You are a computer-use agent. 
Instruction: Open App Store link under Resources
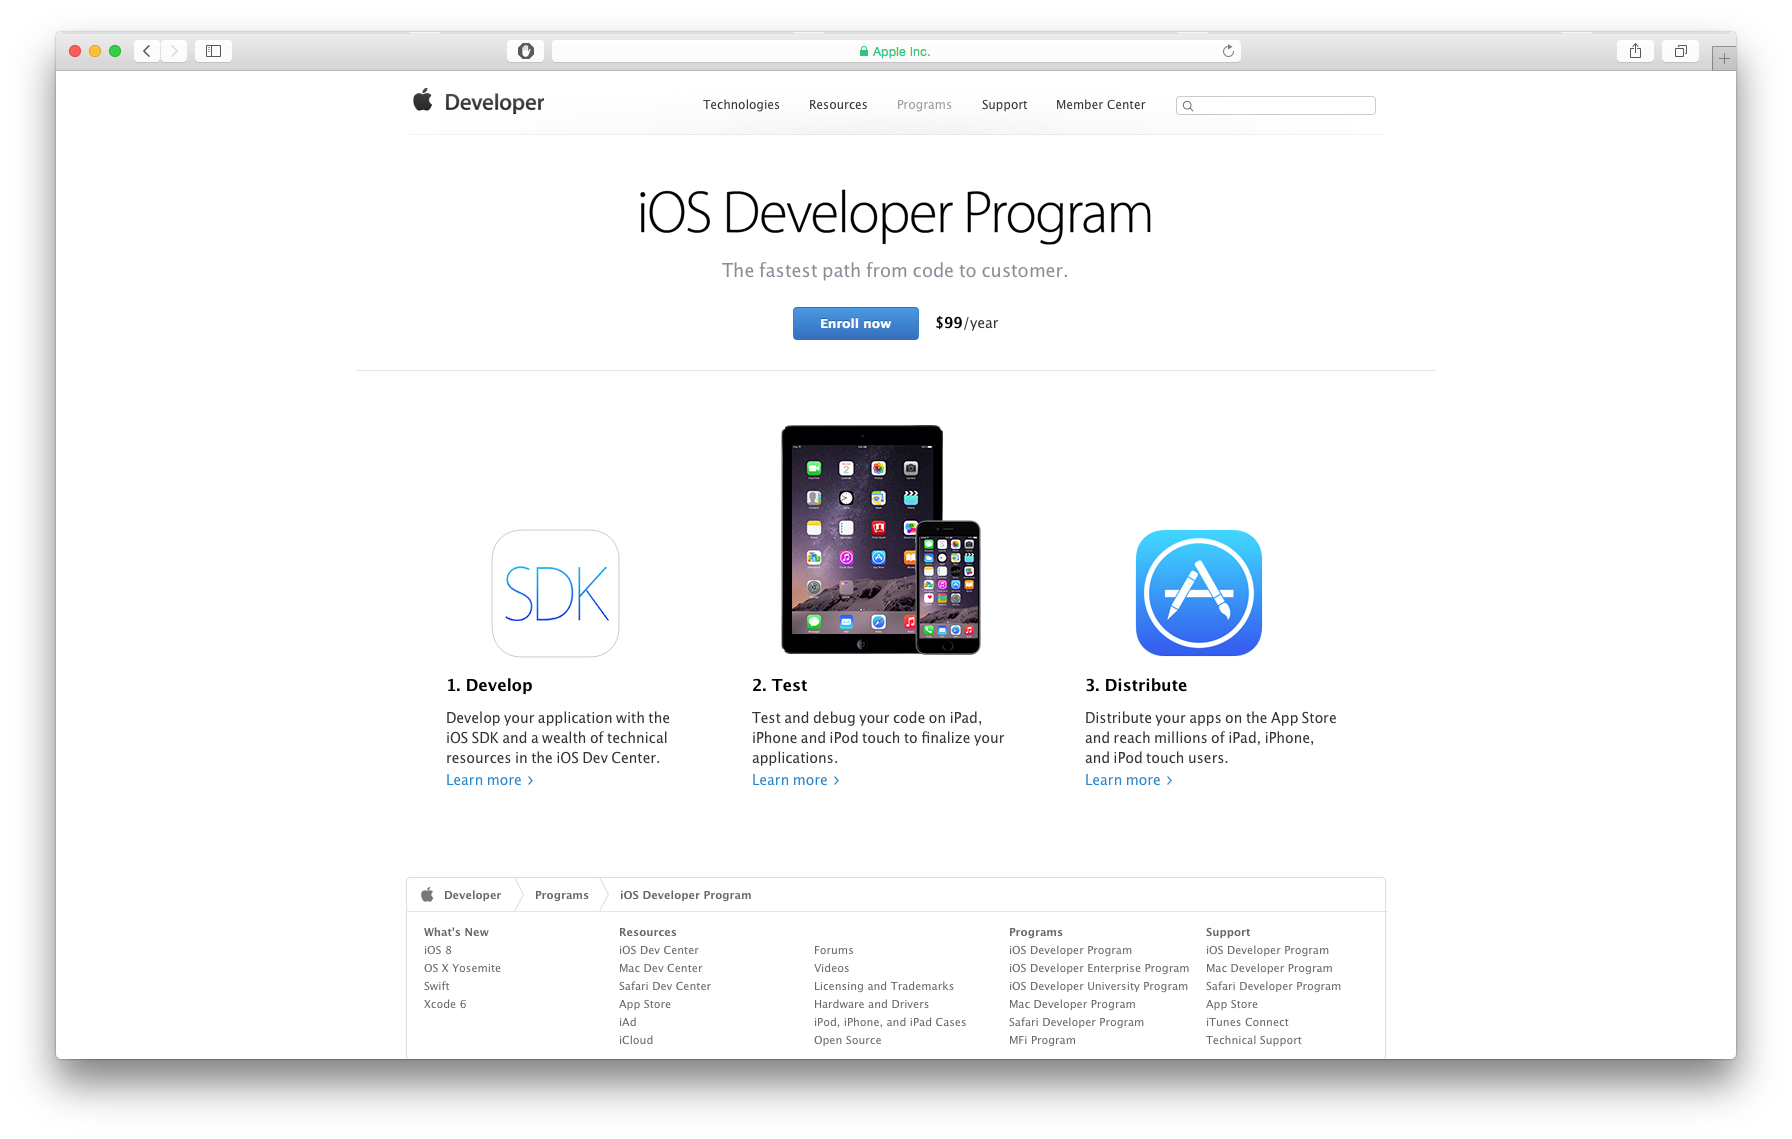(645, 1004)
